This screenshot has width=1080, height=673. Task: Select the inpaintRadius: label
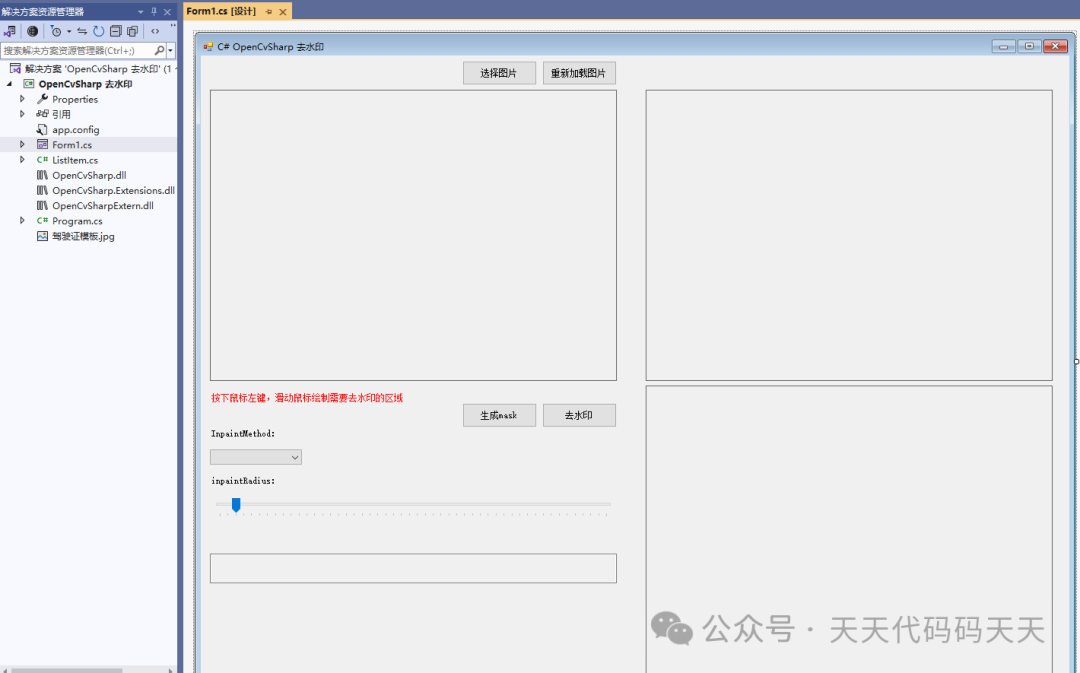(x=242, y=481)
